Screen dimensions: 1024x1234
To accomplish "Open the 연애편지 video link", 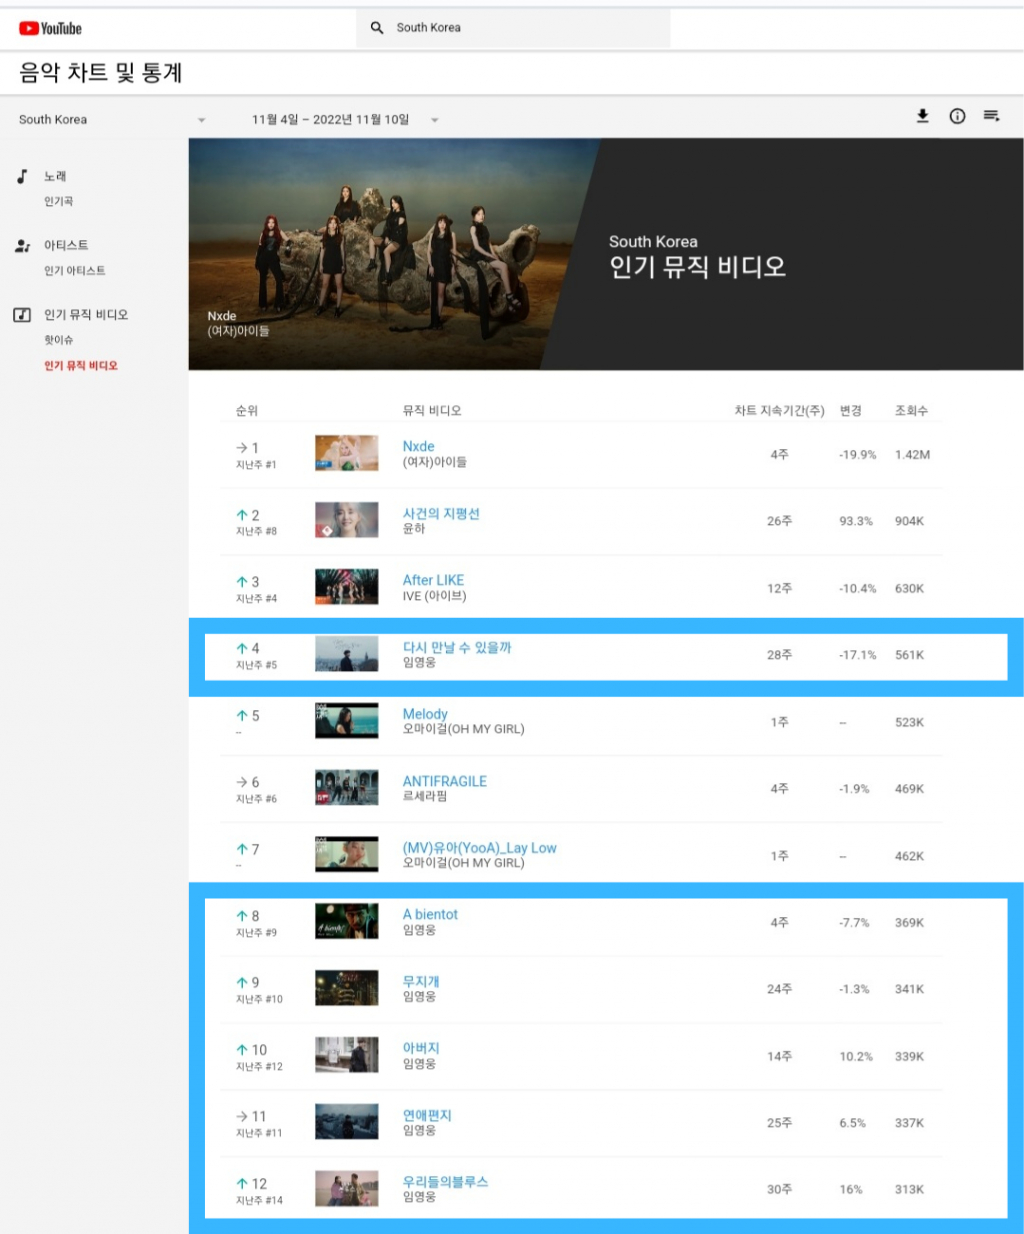I will [427, 1115].
